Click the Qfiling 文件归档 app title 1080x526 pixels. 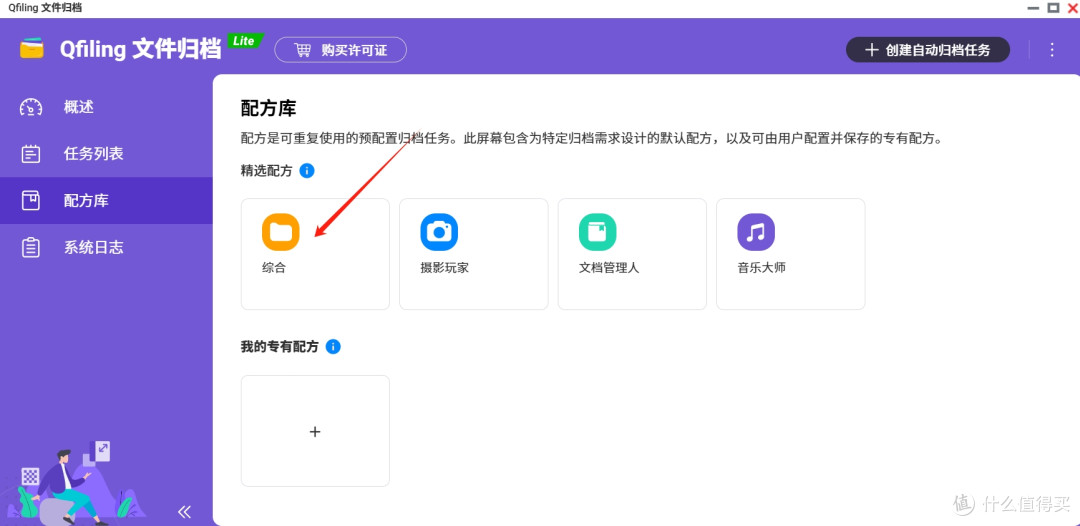140,50
